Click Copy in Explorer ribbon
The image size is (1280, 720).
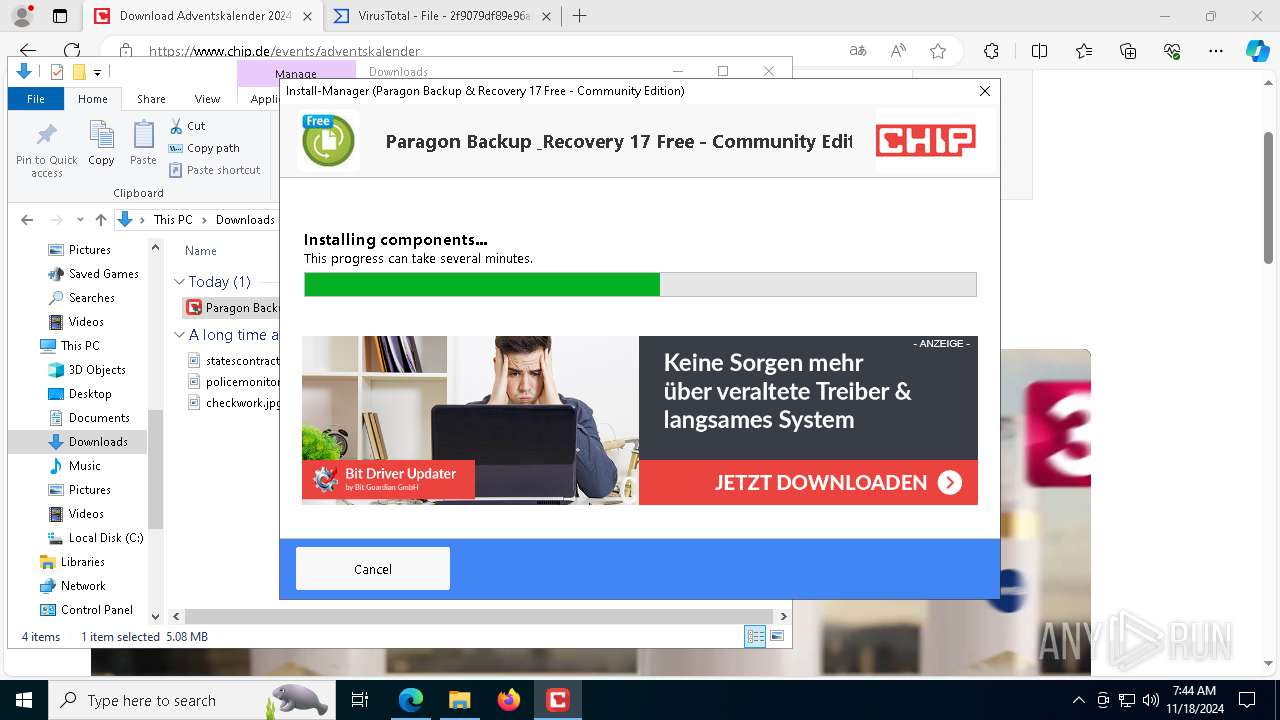101,143
